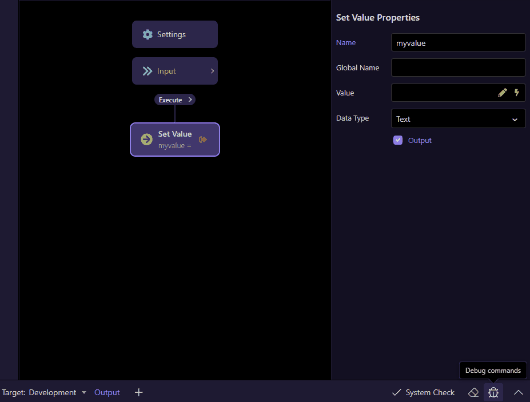Viewport: 530px width, 402px height.
Task: Run System Check
Action: coord(423,393)
